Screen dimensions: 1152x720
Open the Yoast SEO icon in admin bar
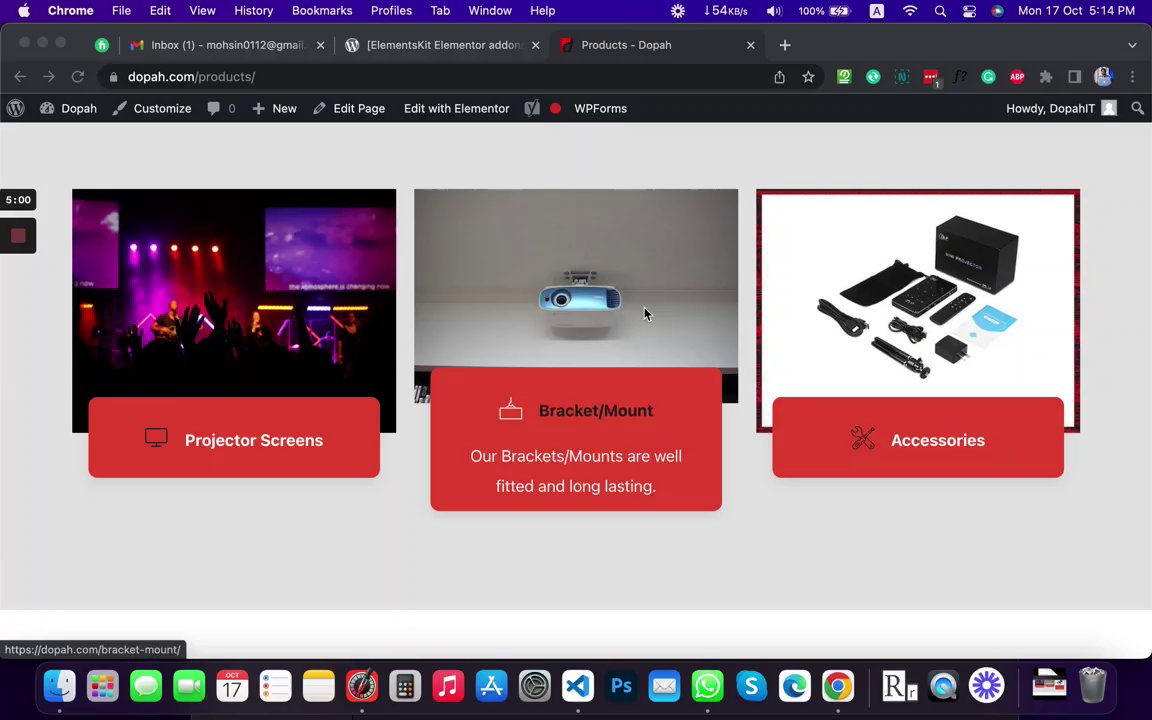tap(533, 108)
